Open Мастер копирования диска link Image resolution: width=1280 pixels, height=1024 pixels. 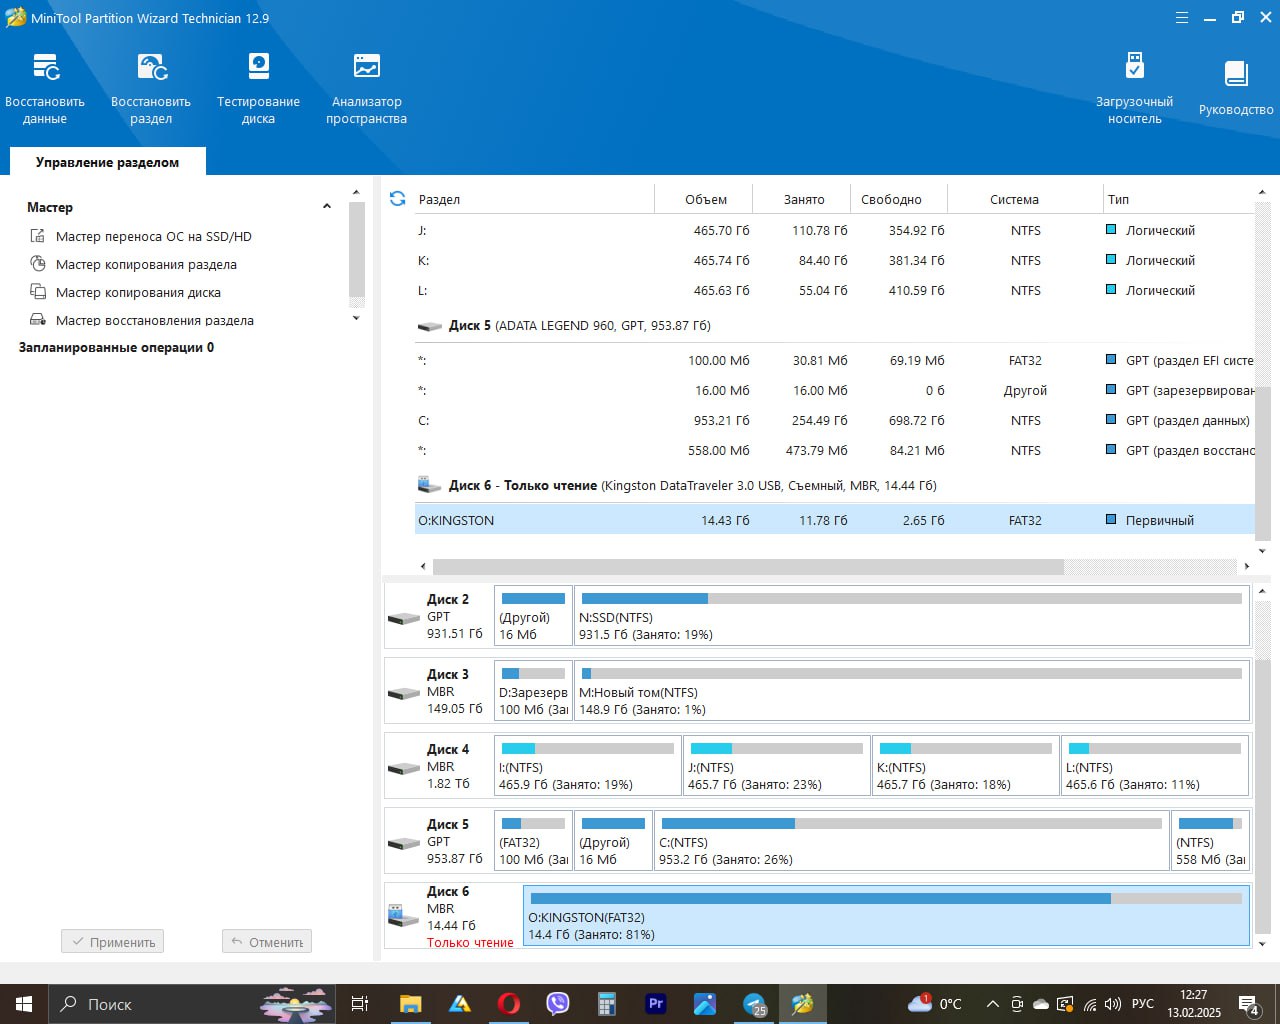click(x=138, y=292)
